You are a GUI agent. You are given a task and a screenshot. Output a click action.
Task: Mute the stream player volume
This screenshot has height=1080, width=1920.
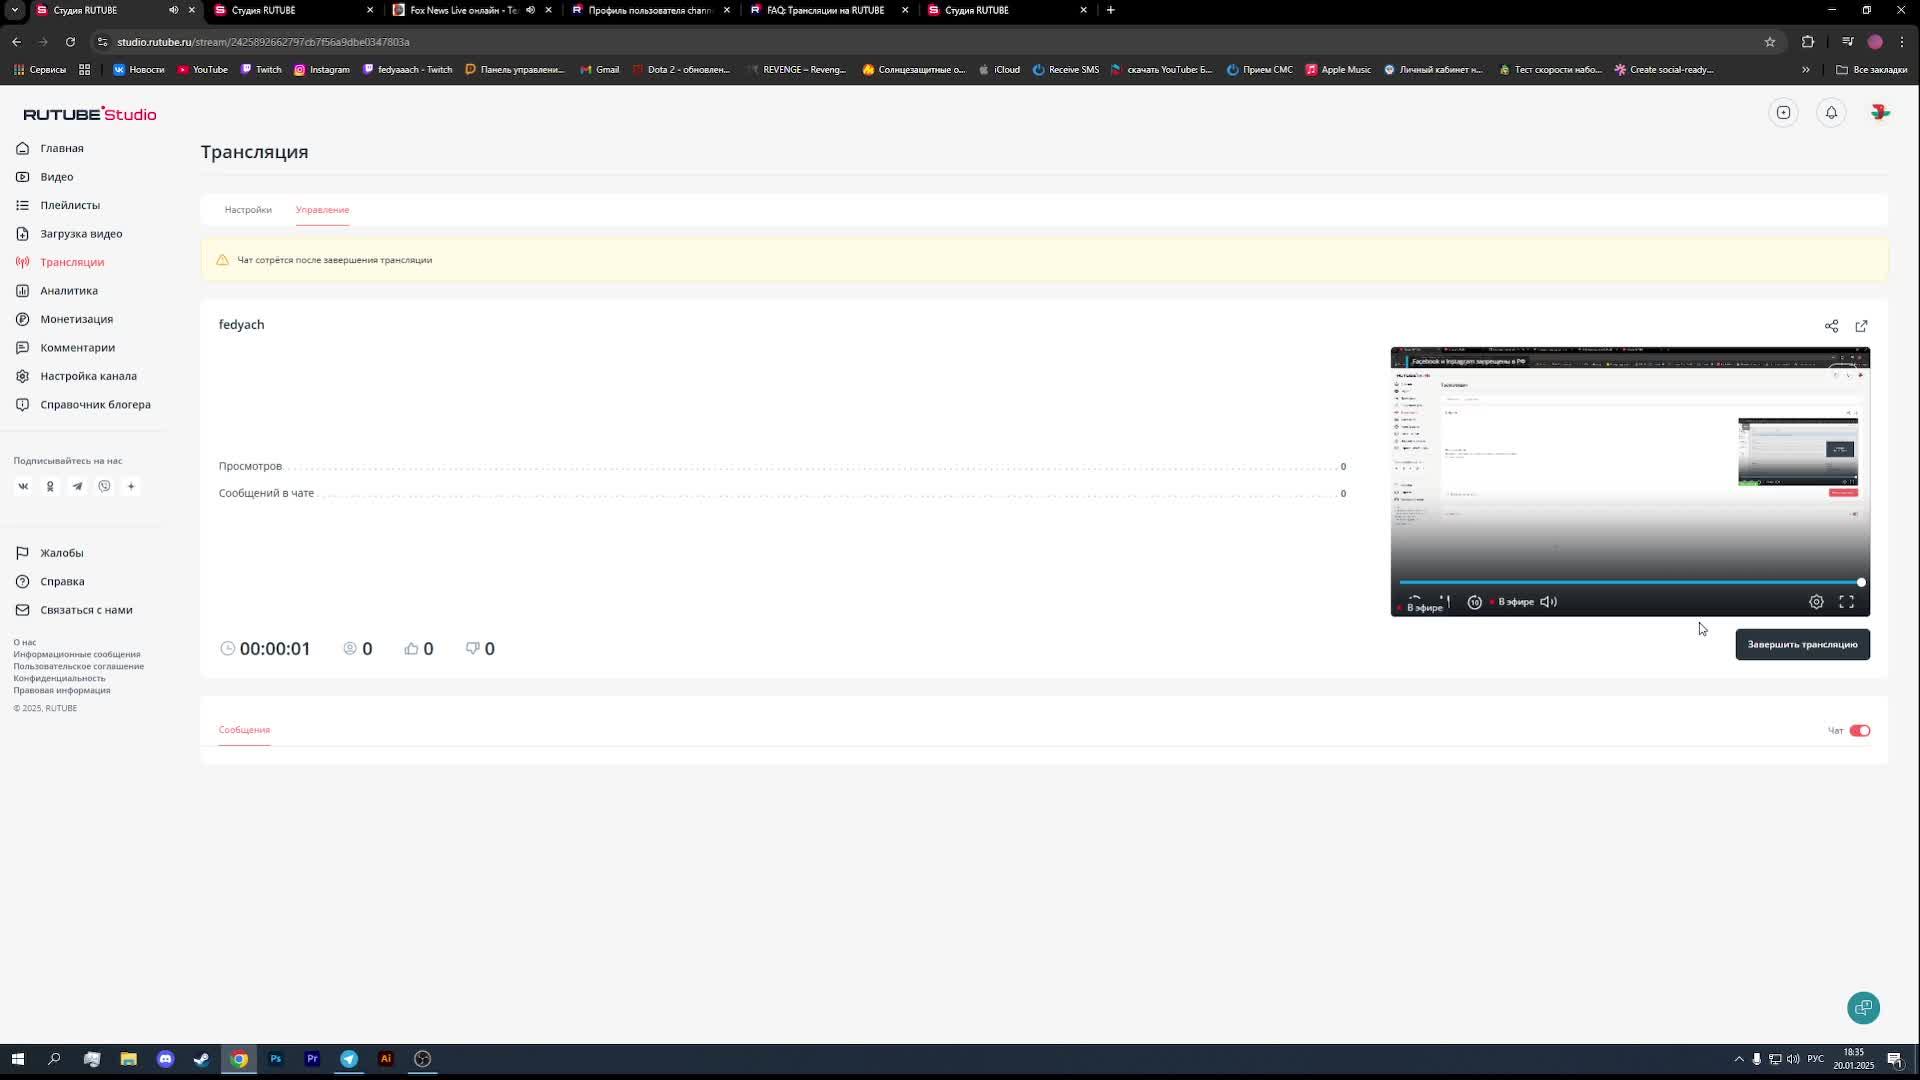(x=1548, y=602)
